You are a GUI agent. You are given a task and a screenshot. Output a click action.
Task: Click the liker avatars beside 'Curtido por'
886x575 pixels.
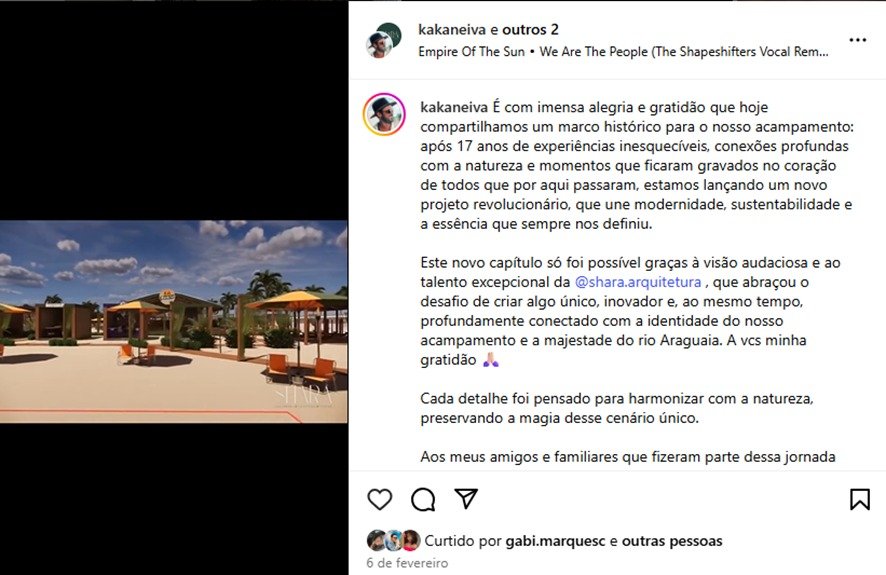coord(393,541)
